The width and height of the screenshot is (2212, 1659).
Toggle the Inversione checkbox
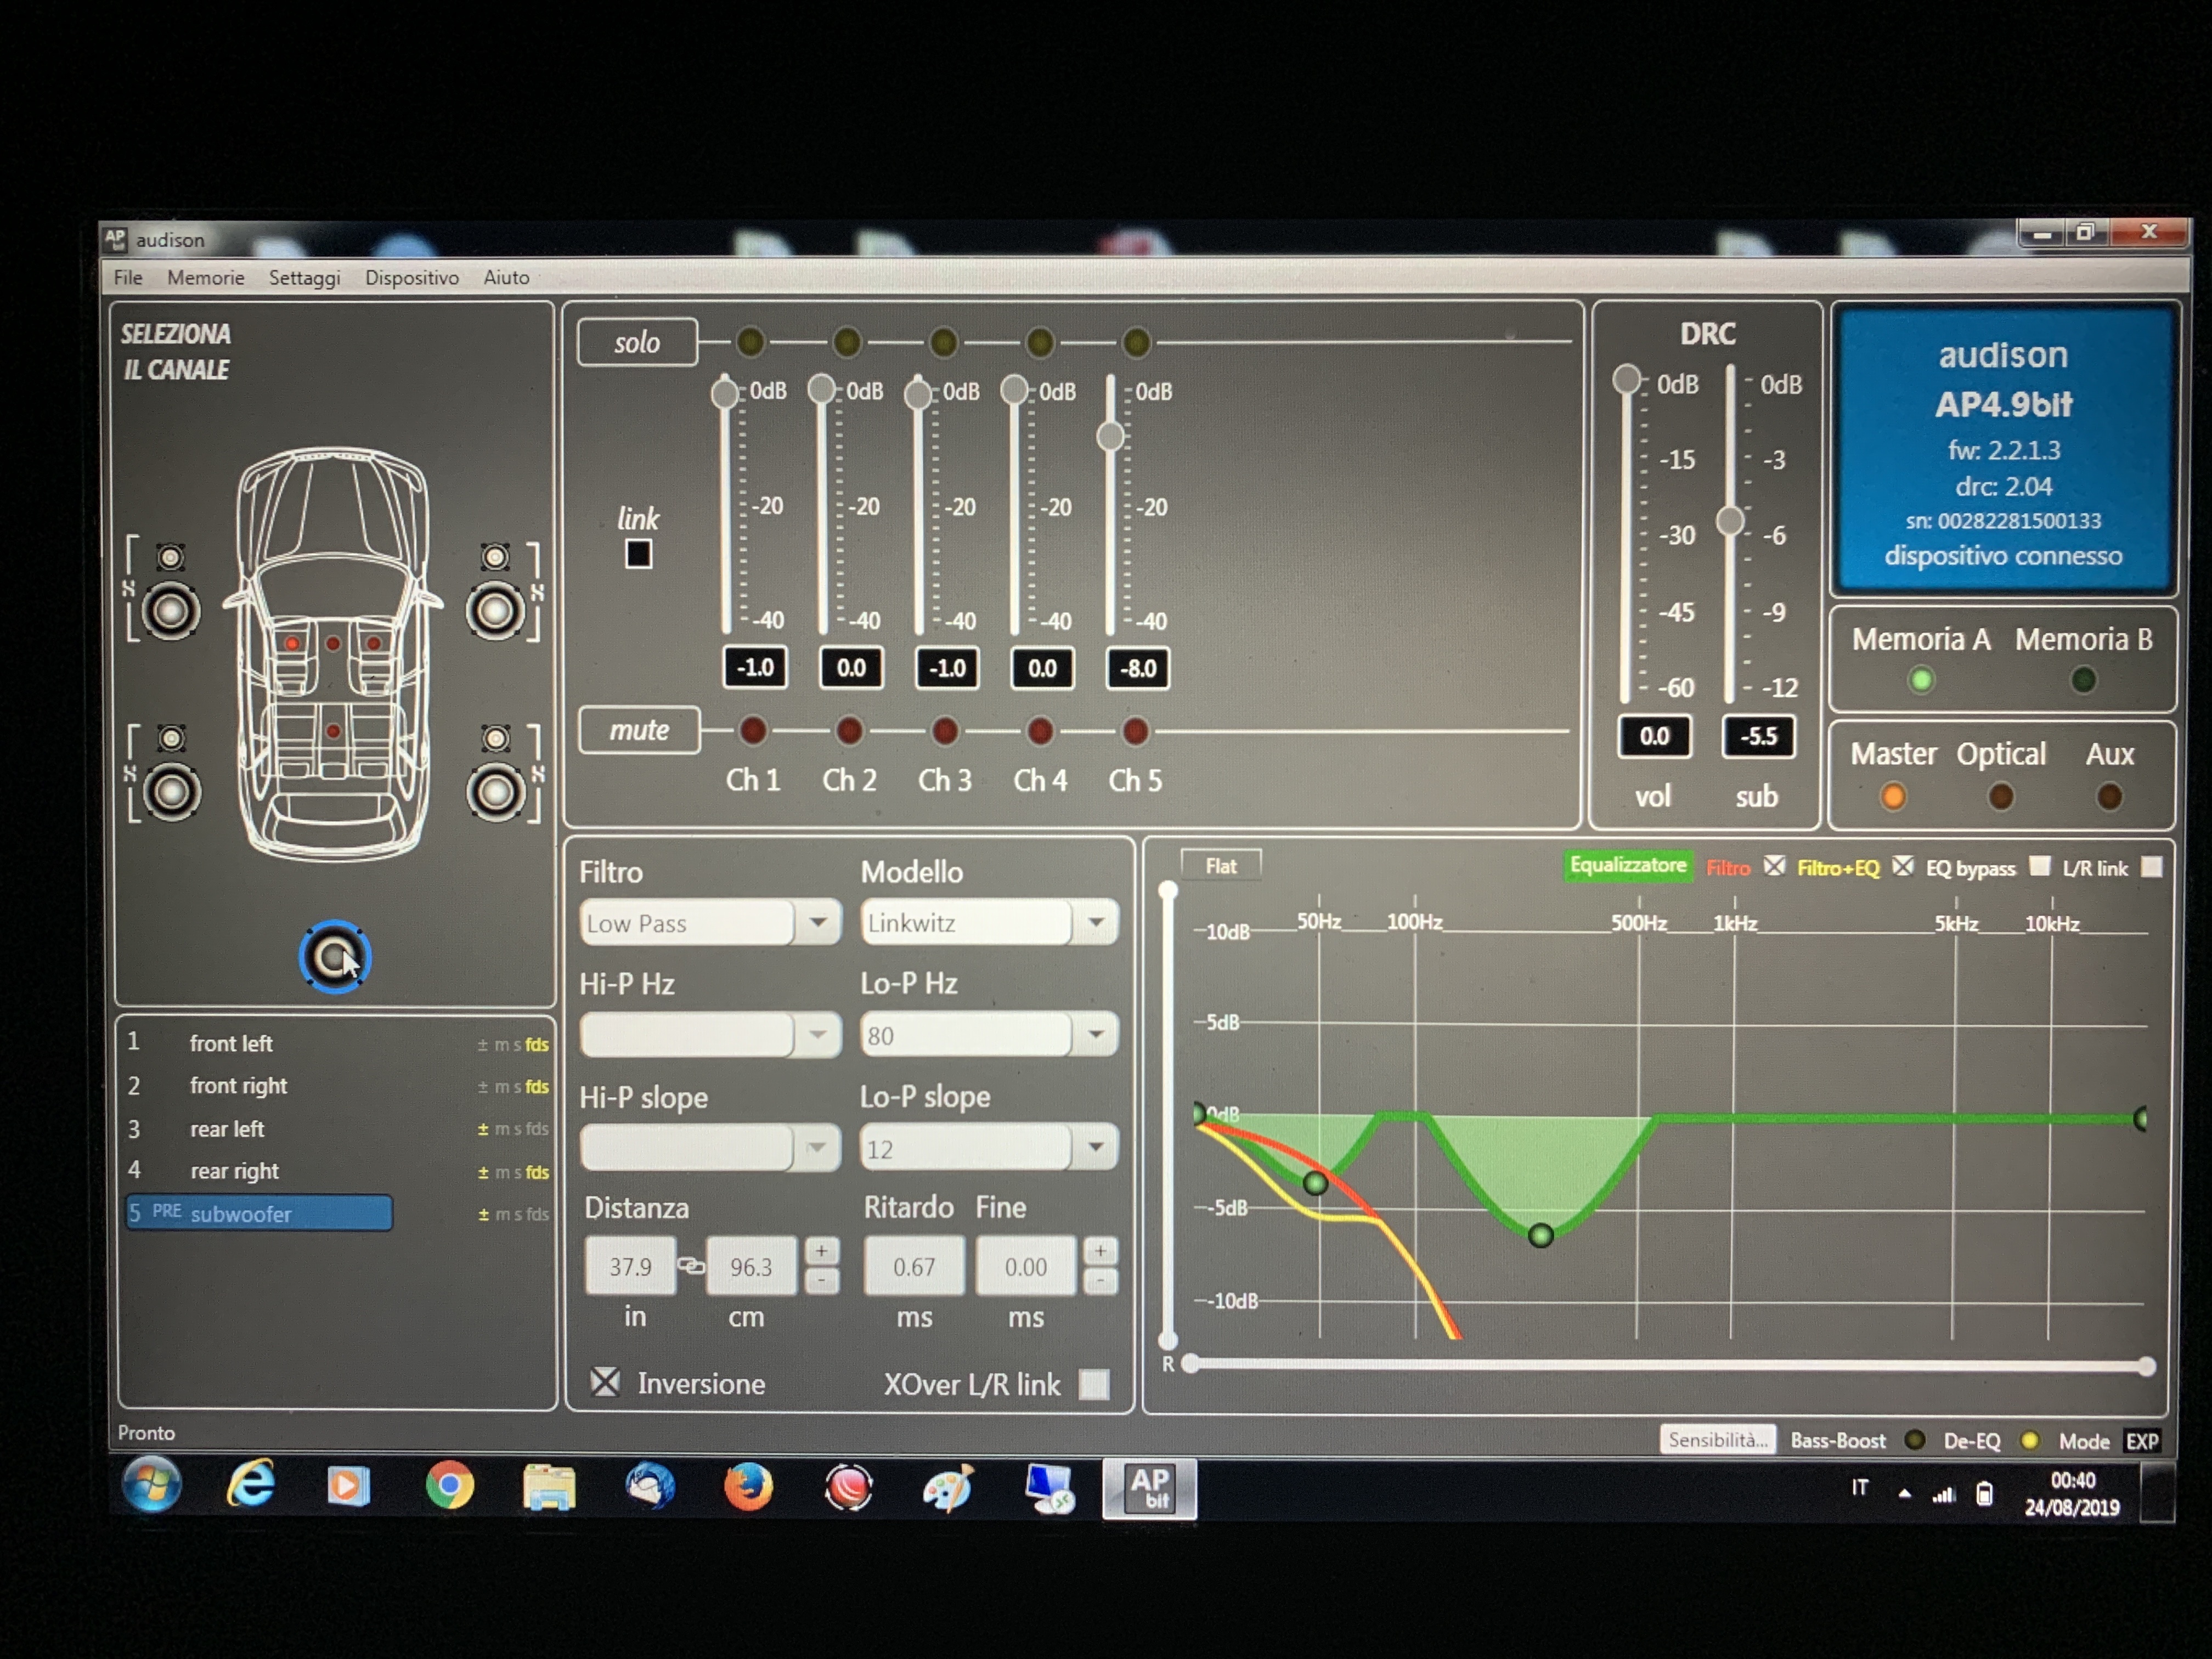click(x=605, y=1382)
